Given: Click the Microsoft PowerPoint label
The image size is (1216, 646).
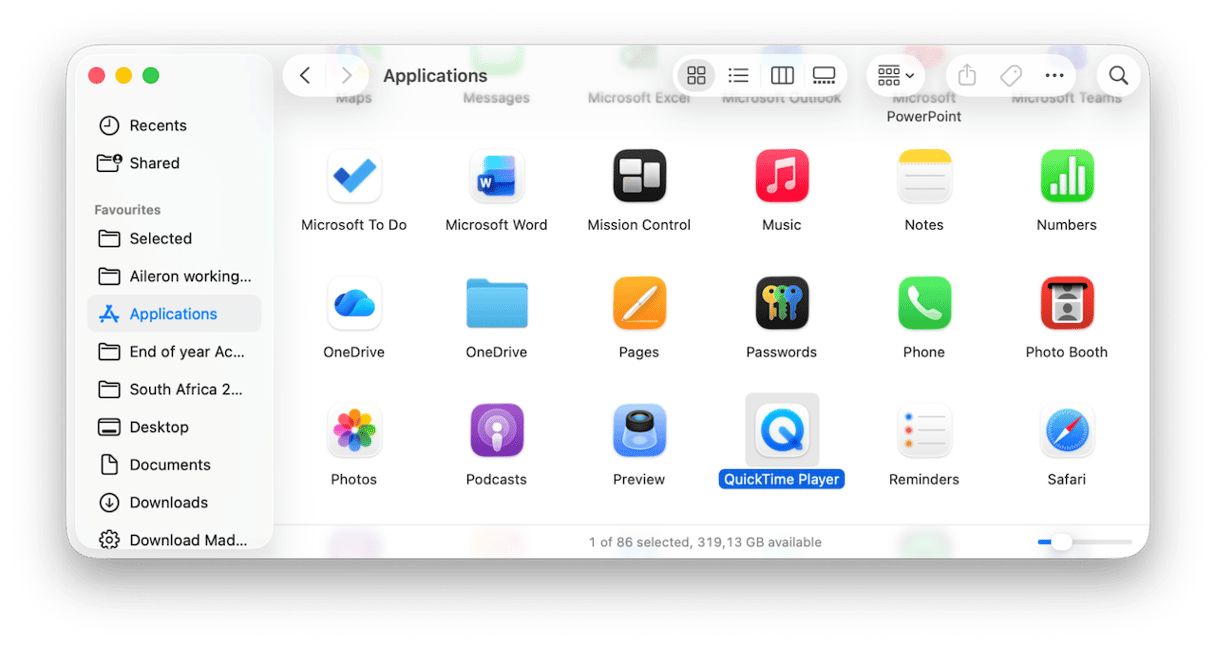Looking at the screenshot, I should point(924,107).
